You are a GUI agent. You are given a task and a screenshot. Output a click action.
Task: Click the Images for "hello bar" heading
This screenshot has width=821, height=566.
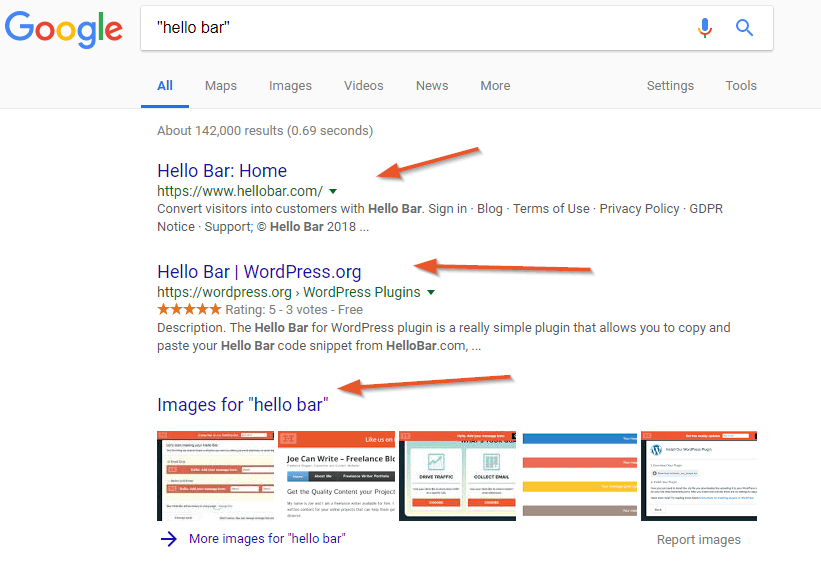click(243, 405)
